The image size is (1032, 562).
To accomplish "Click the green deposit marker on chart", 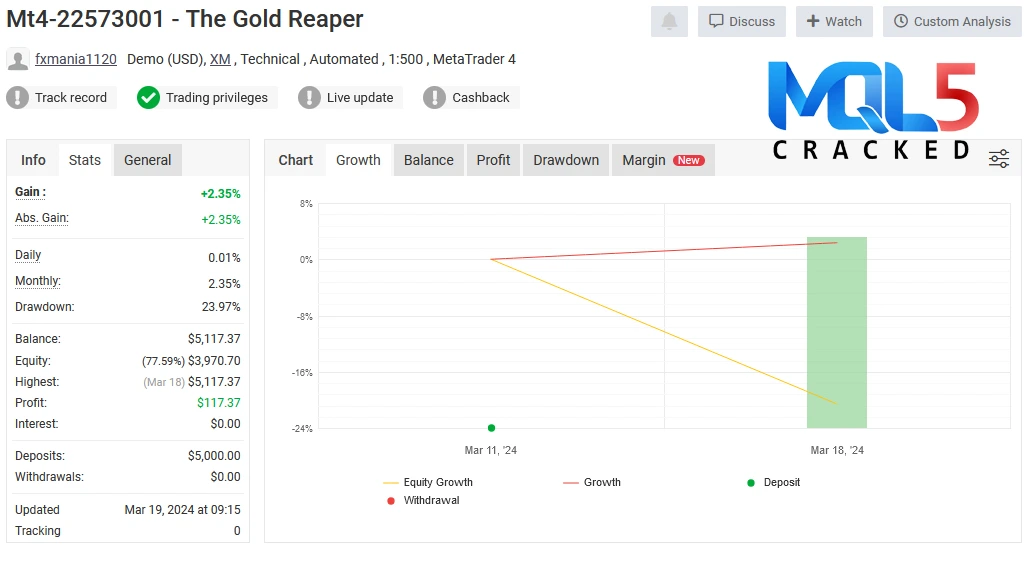I will click(x=492, y=428).
